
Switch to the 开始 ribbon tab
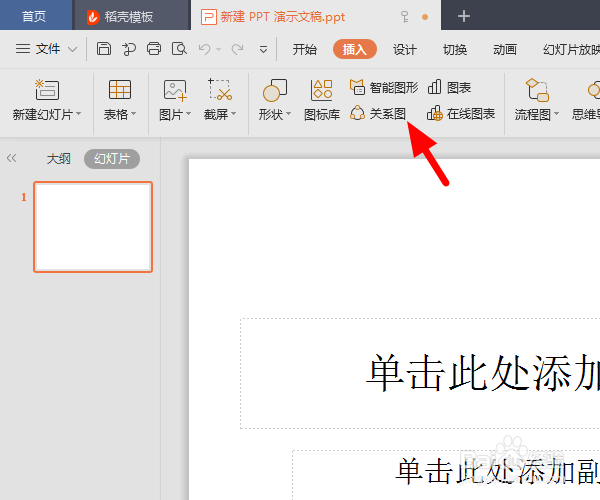(305, 49)
